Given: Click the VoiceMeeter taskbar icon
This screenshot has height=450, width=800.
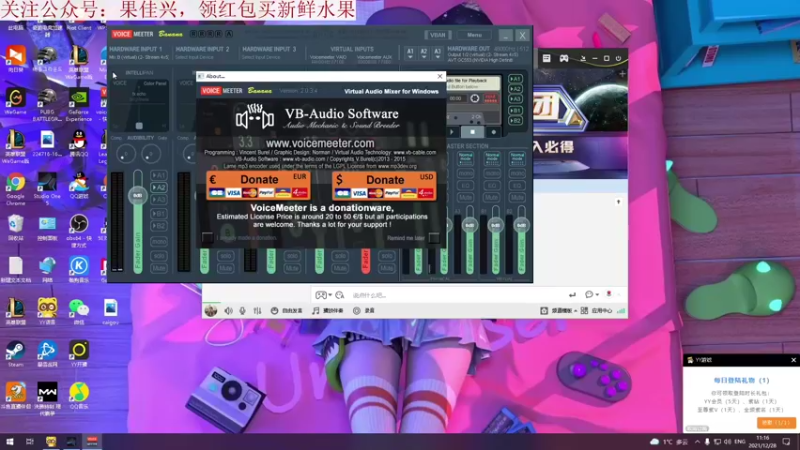Looking at the screenshot, I should (x=92, y=441).
